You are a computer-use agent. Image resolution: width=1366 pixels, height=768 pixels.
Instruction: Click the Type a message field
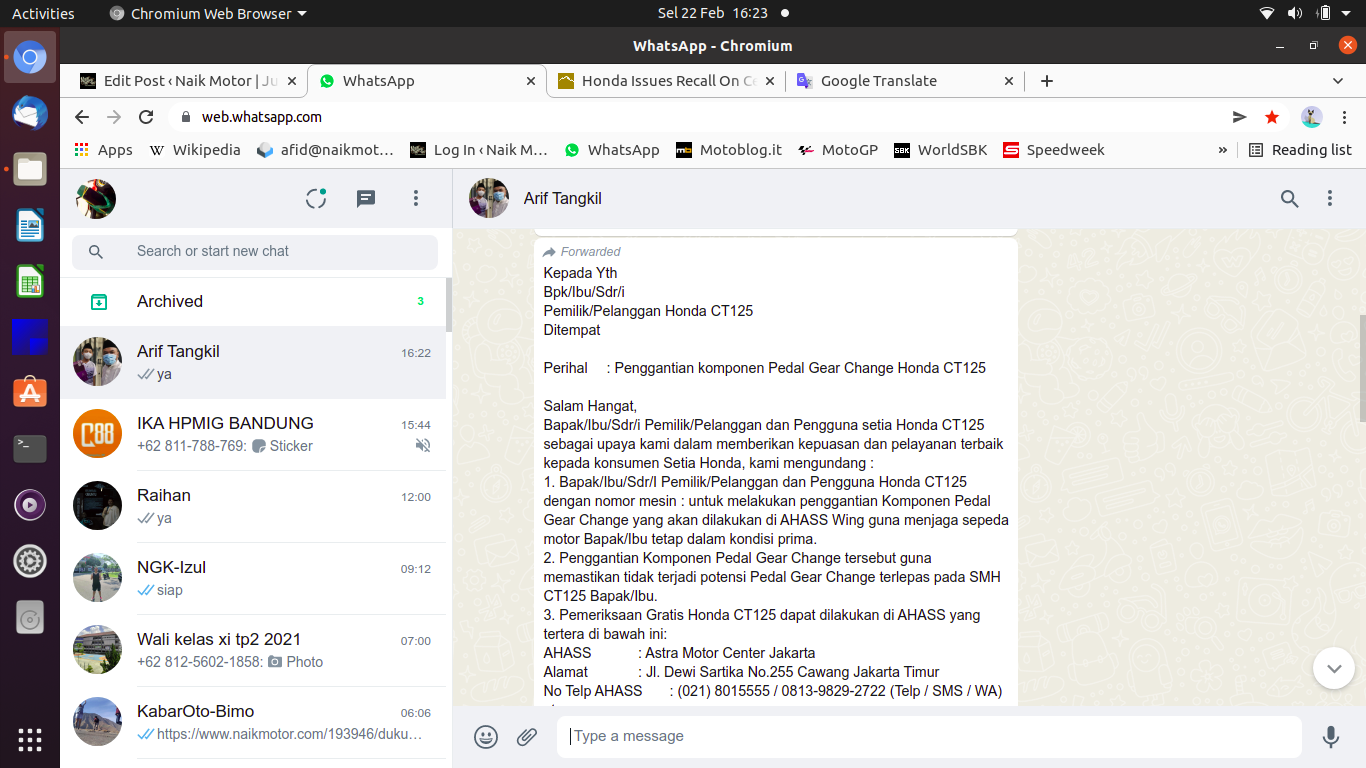point(930,737)
